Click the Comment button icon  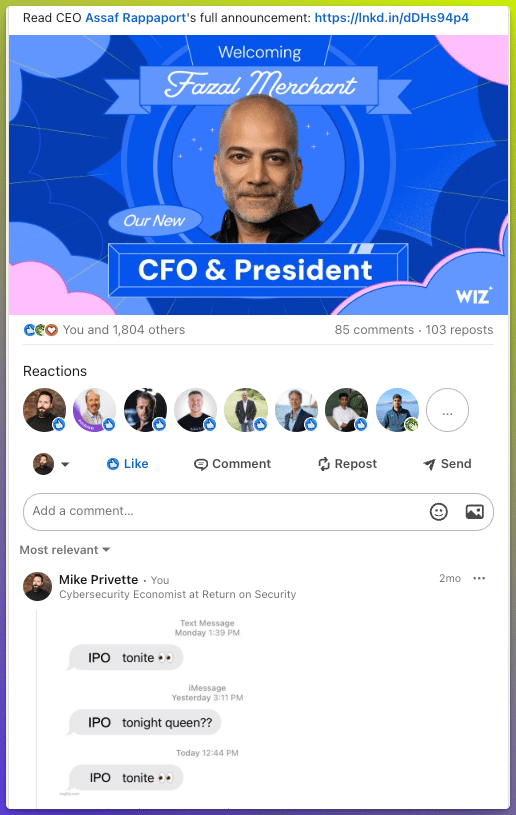201,464
